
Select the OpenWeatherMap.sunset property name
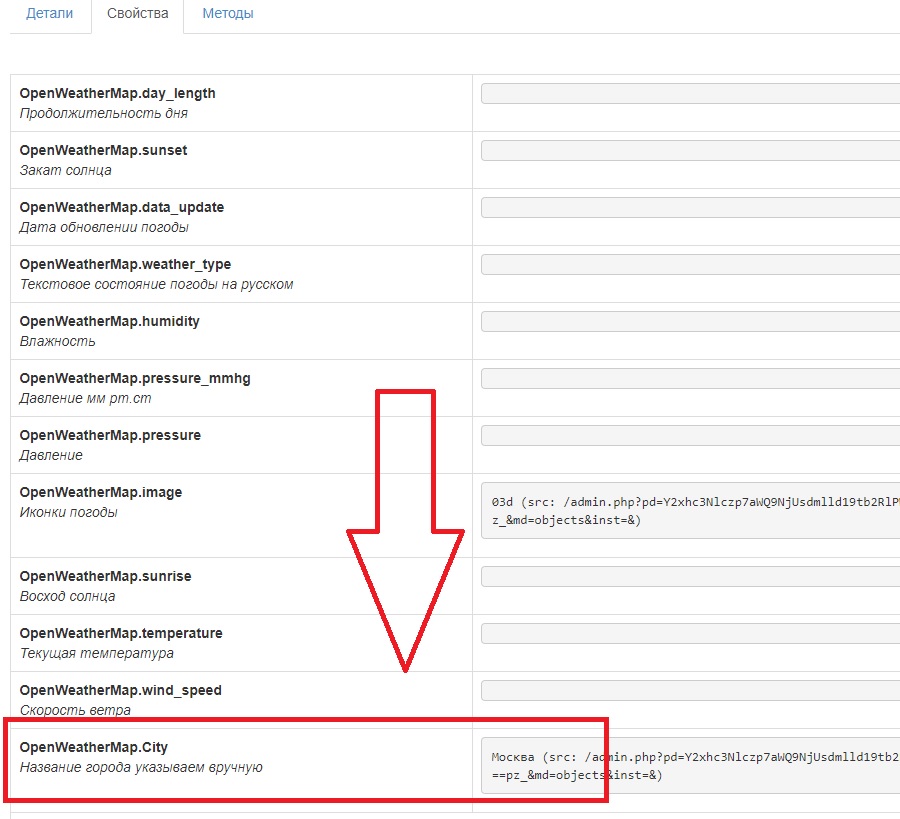[x=103, y=150]
